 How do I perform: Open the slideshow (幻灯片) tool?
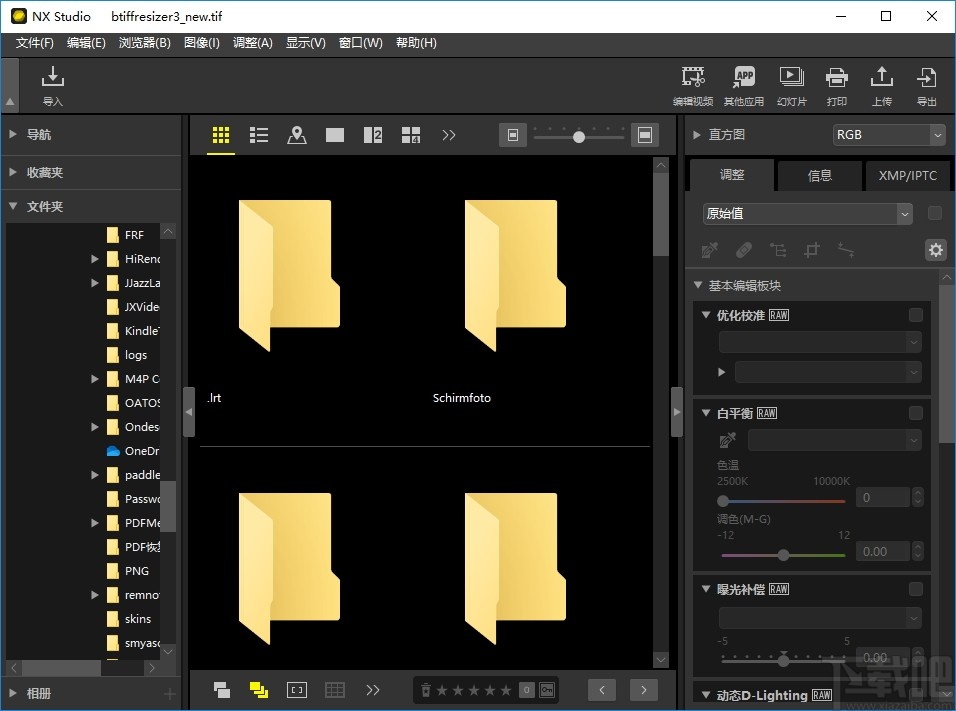click(x=791, y=85)
